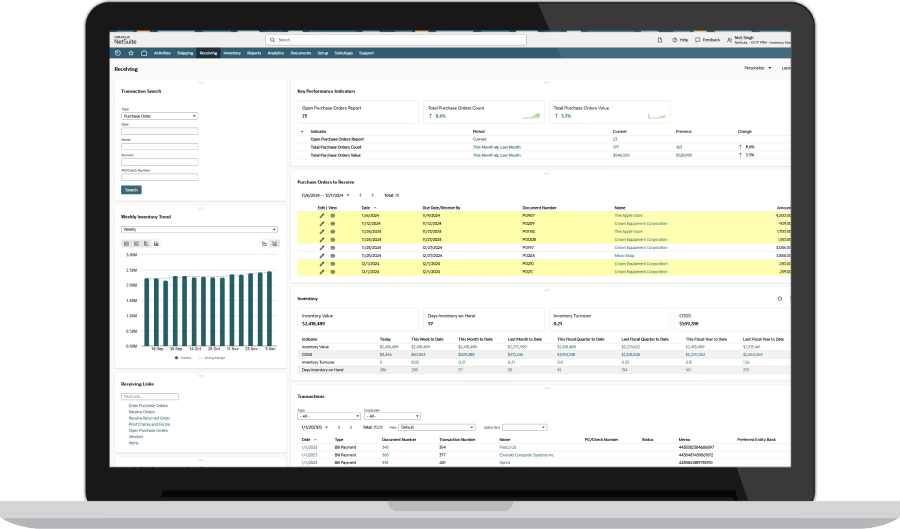Click the pencil edit icon for PO107
The width and height of the screenshot is (900, 529).
(x=322, y=215)
